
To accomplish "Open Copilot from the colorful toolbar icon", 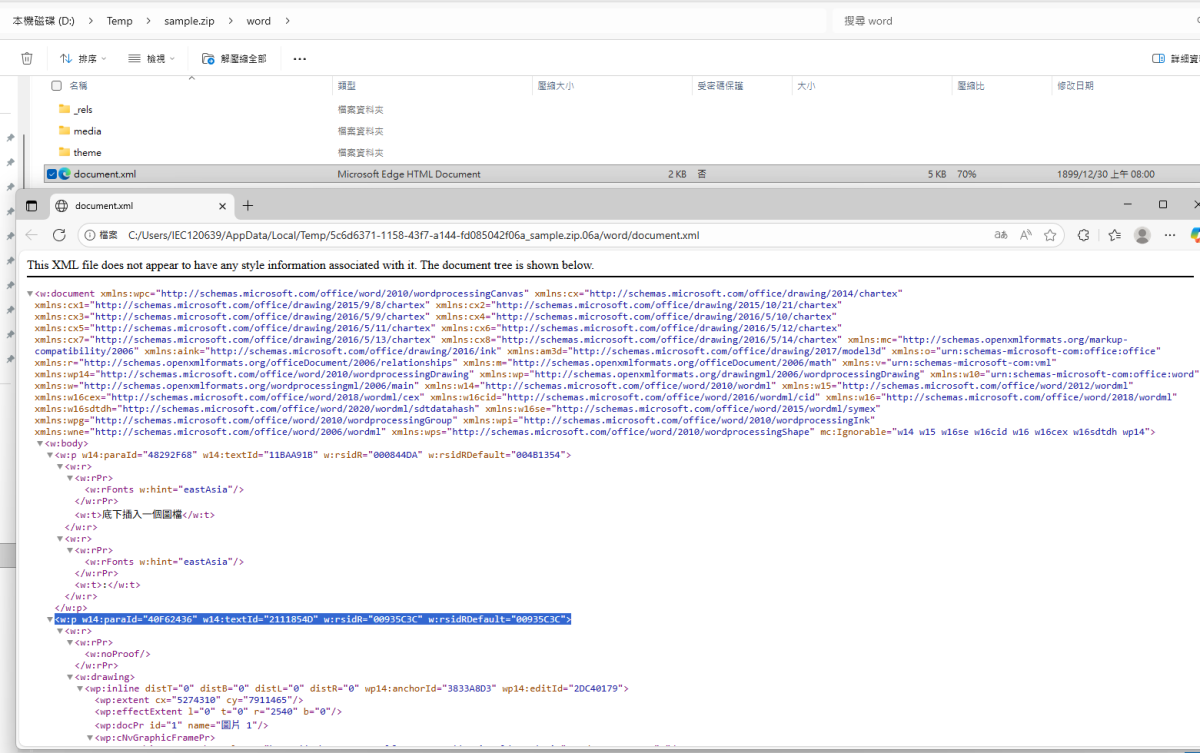I will click(1194, 234).
